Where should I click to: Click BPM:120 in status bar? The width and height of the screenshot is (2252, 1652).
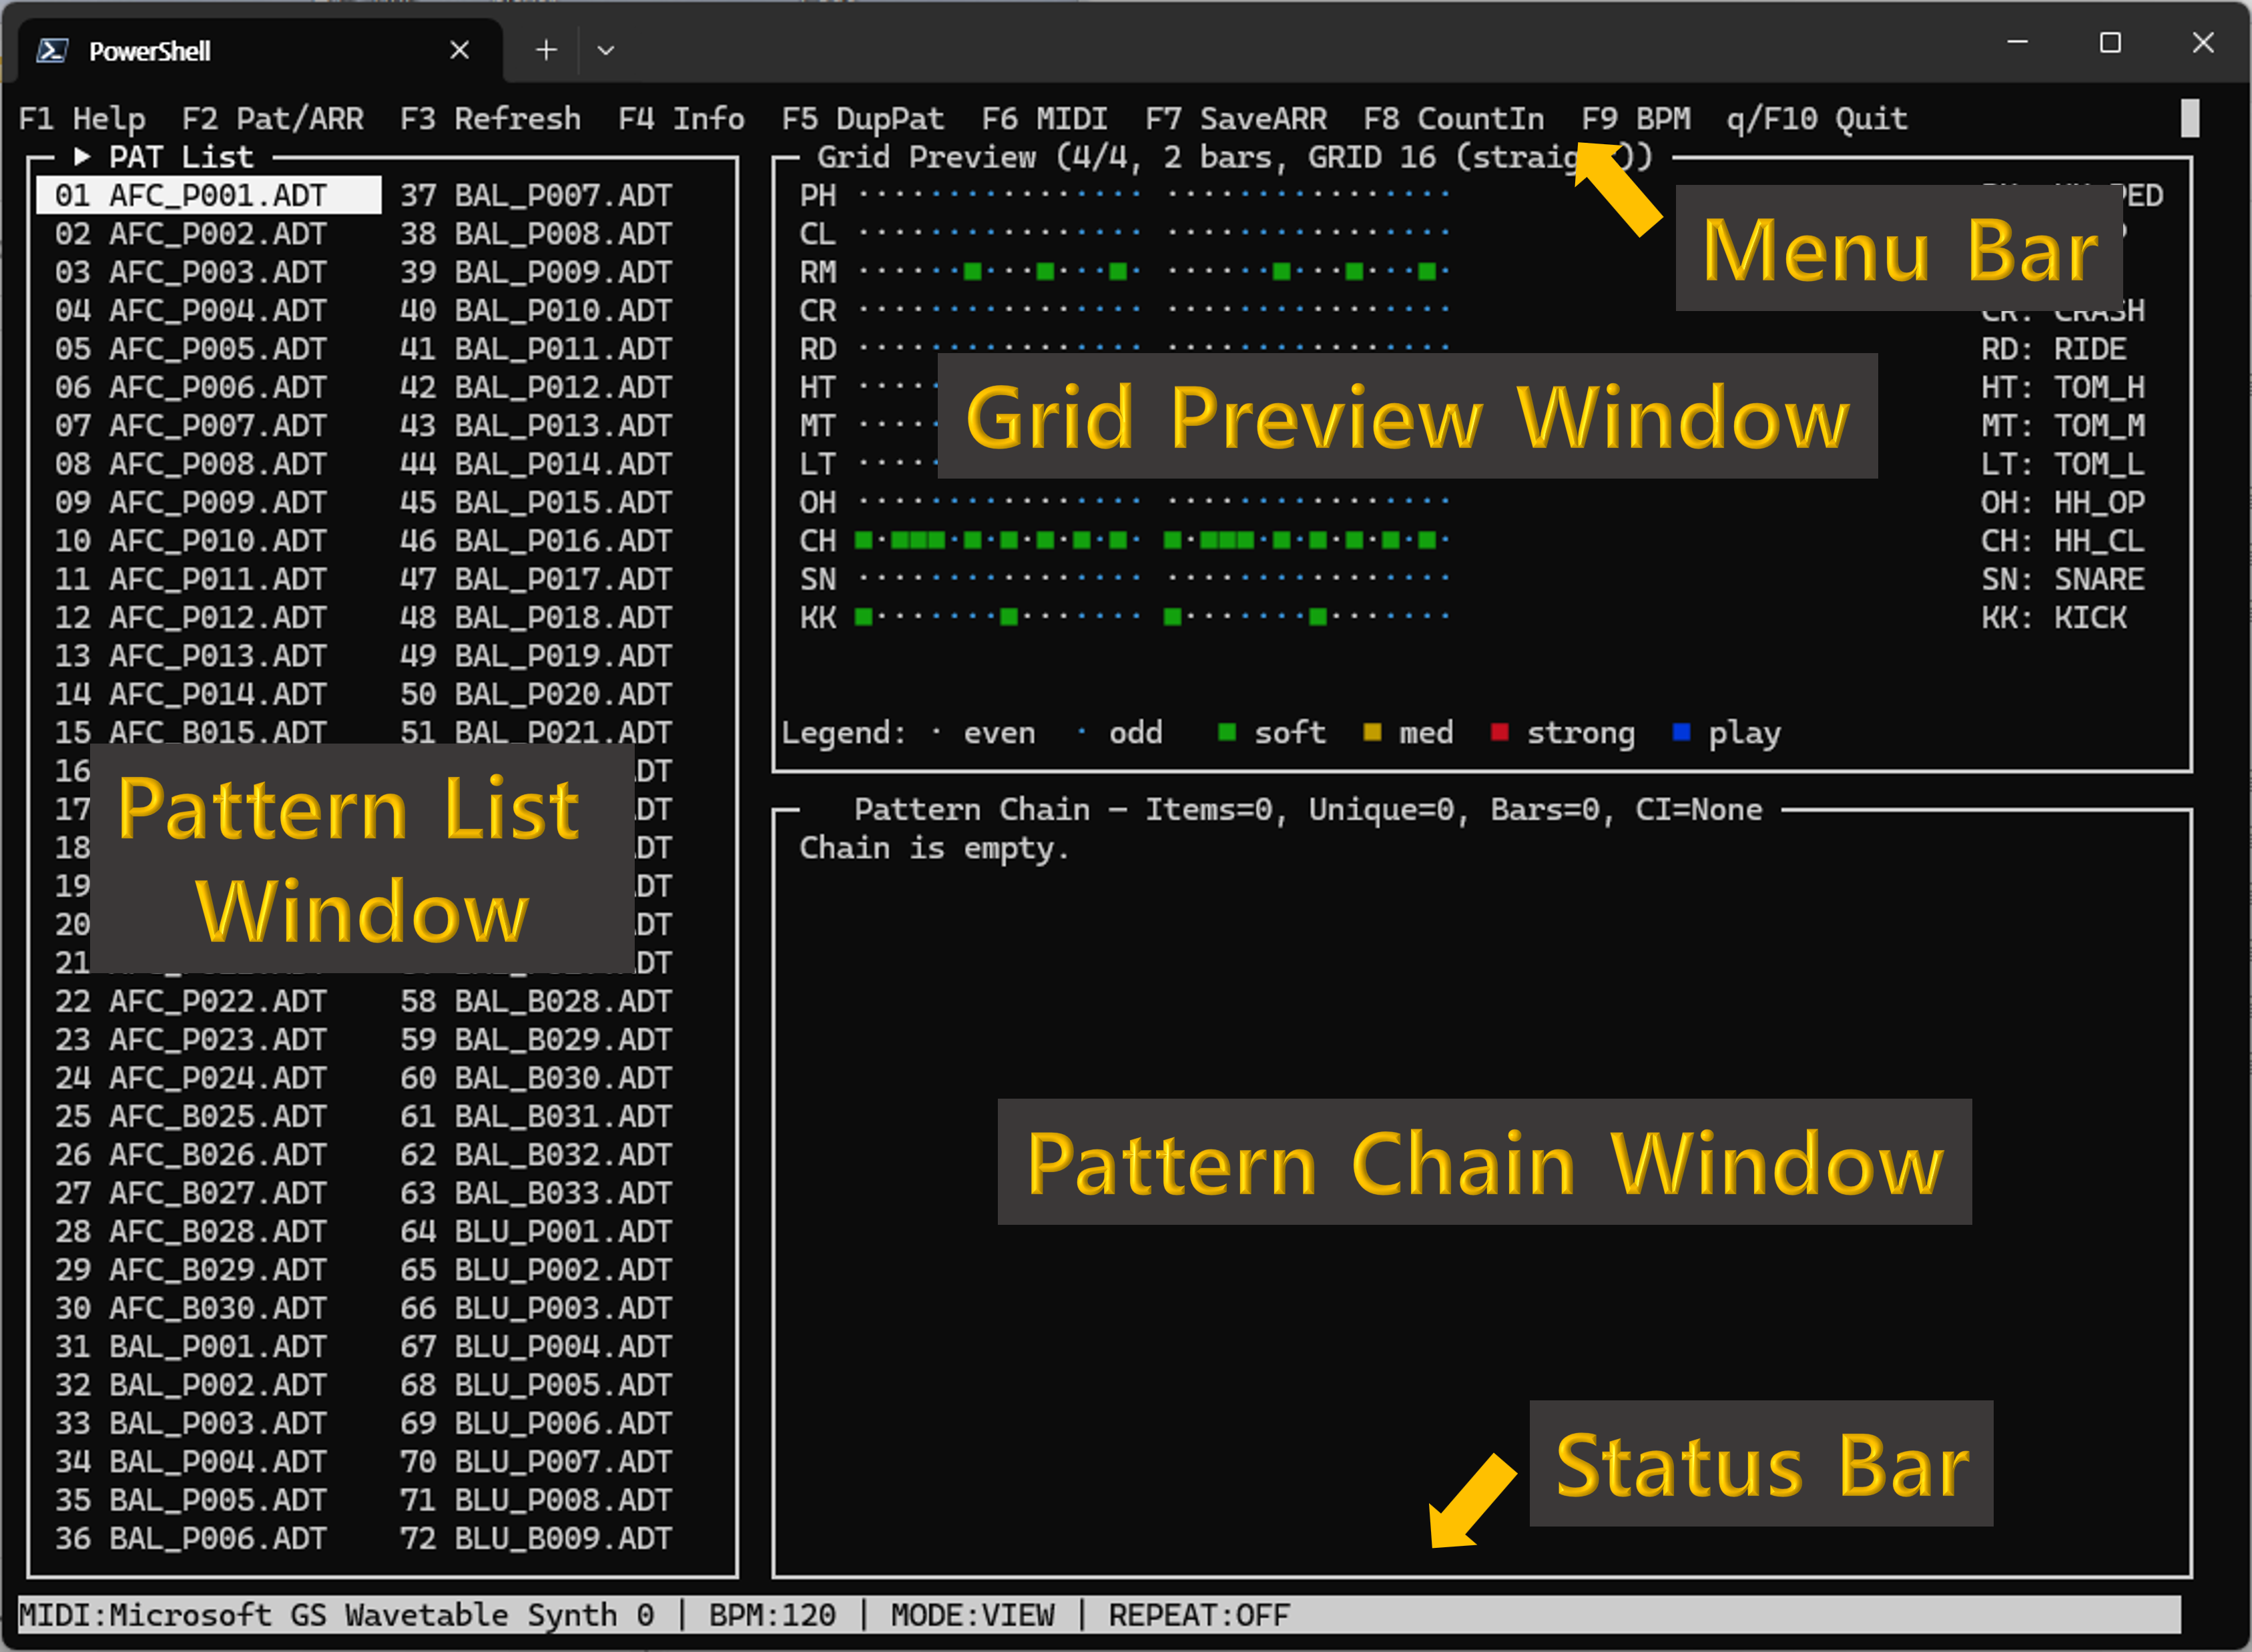coord(772,1615)
